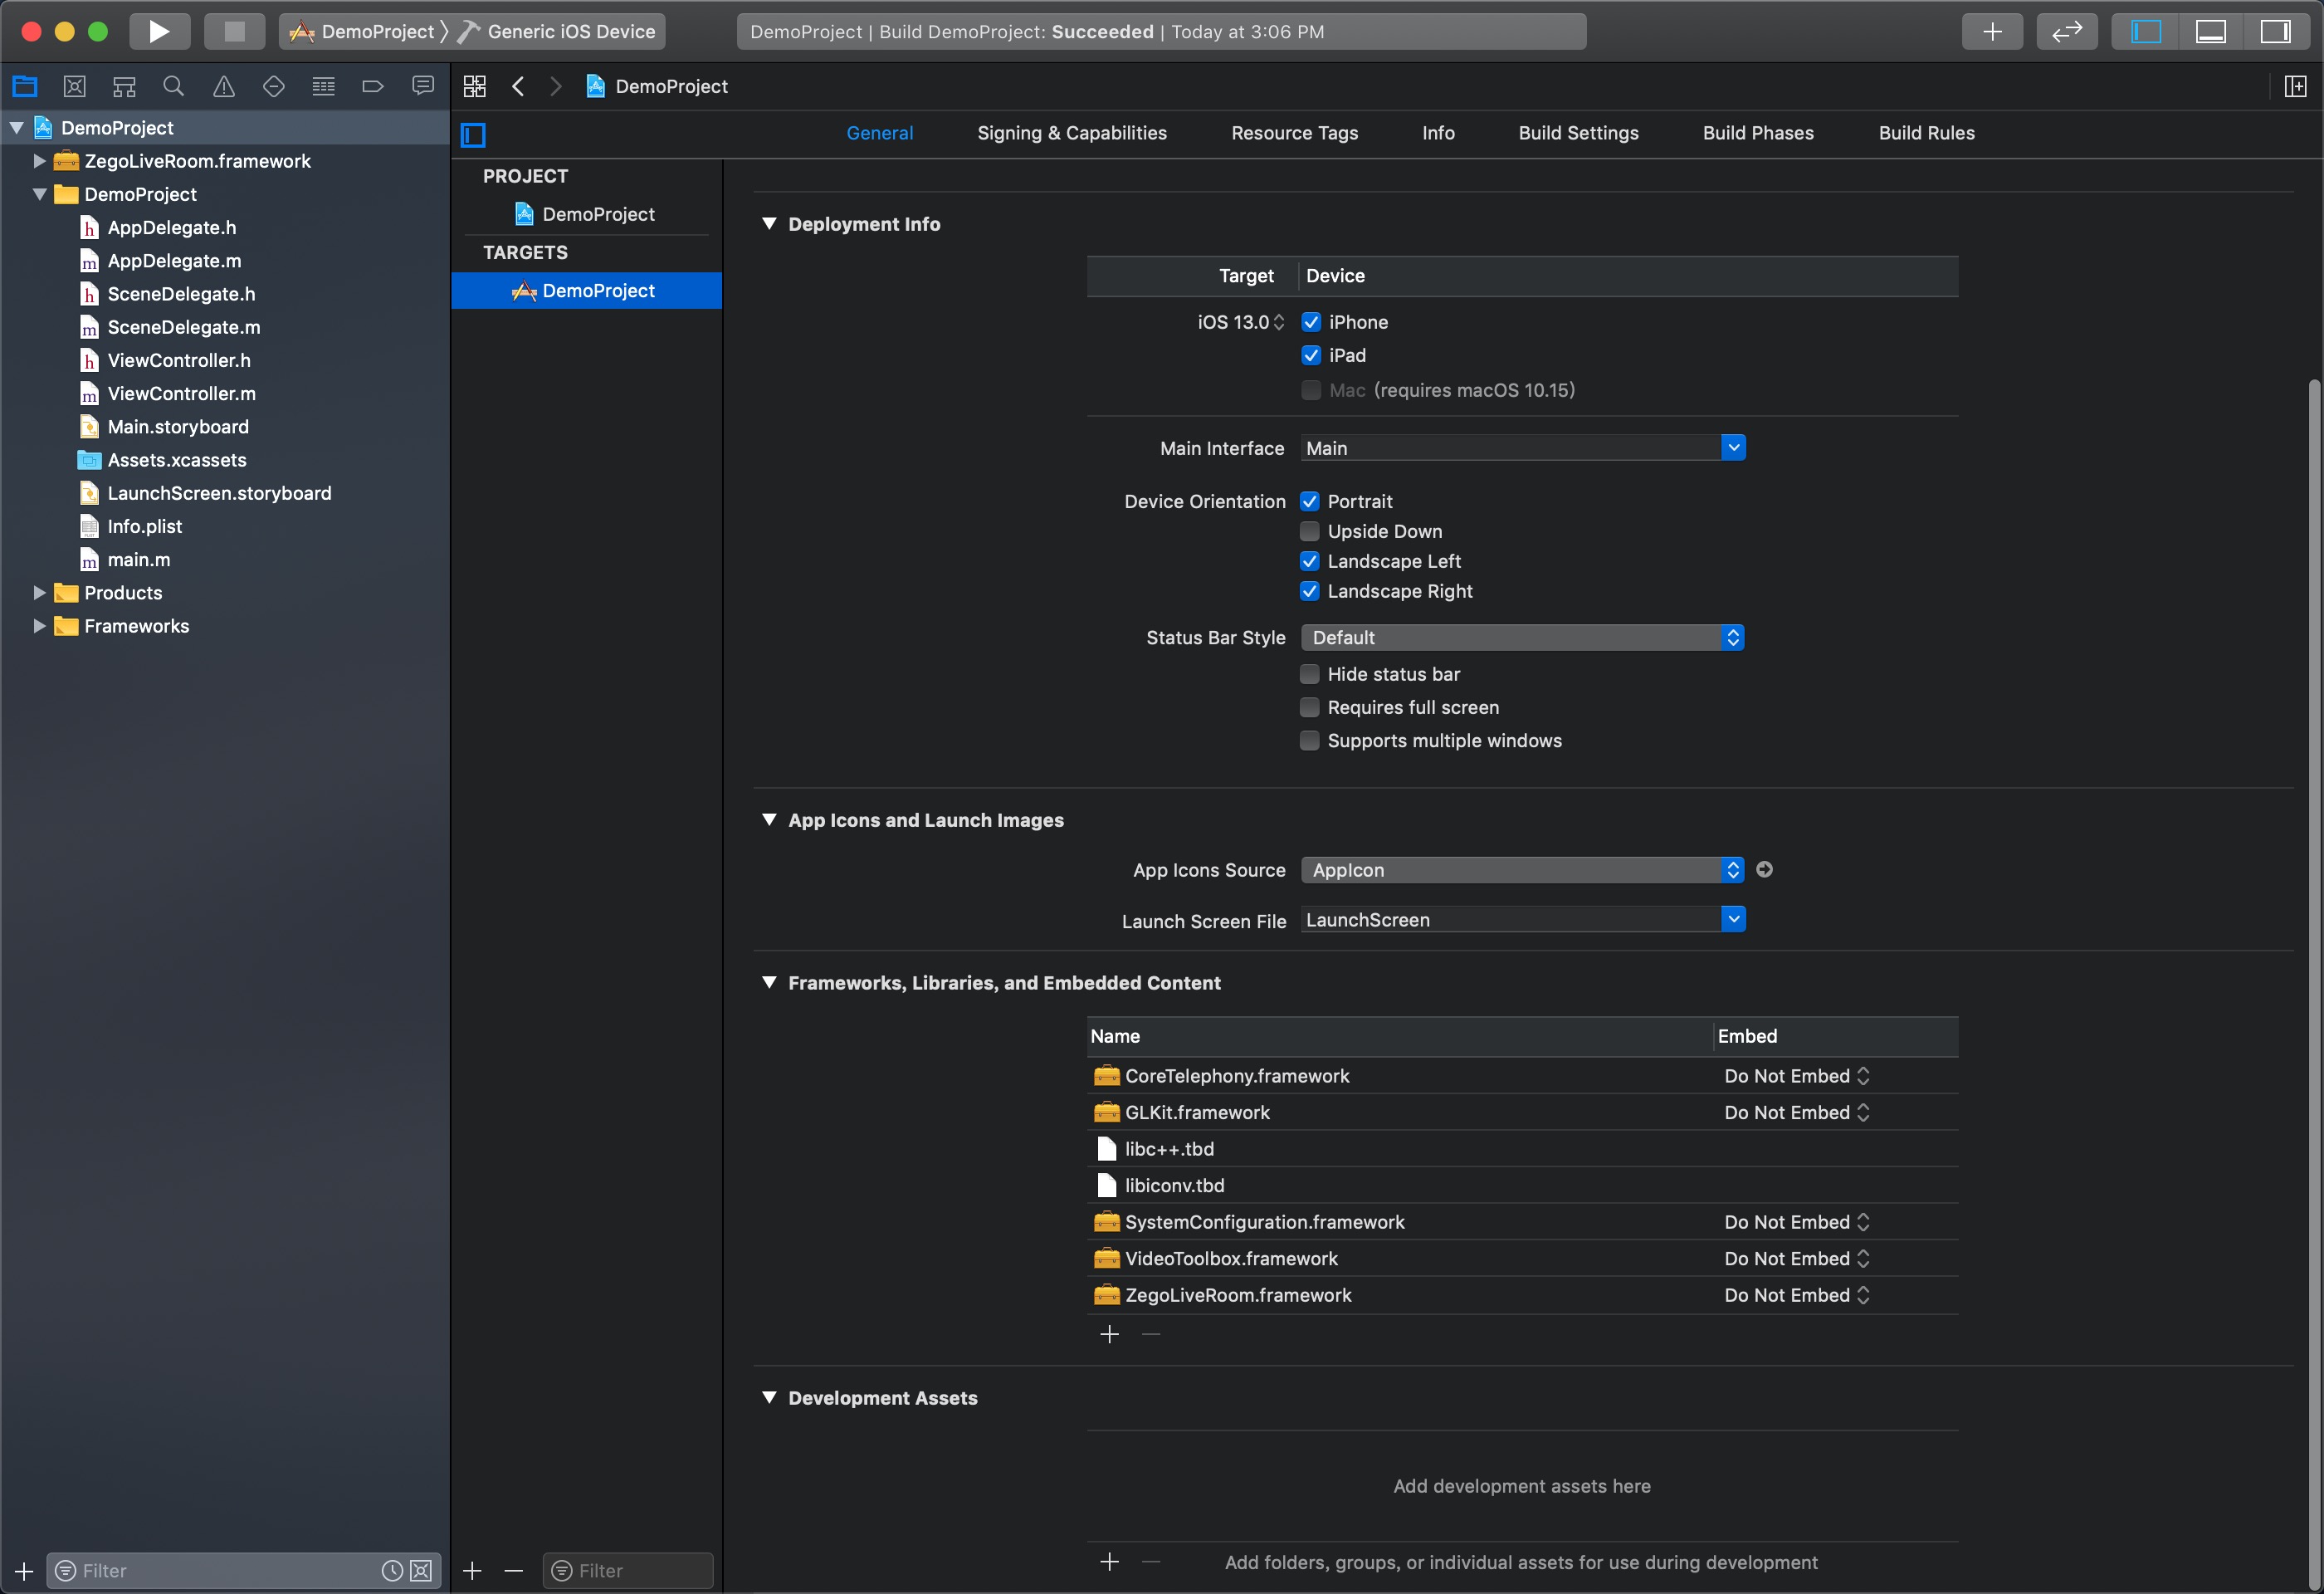Open the Launch Screen File dropdown
Screen dimensions: 2324x1594
click(1733, 919)
